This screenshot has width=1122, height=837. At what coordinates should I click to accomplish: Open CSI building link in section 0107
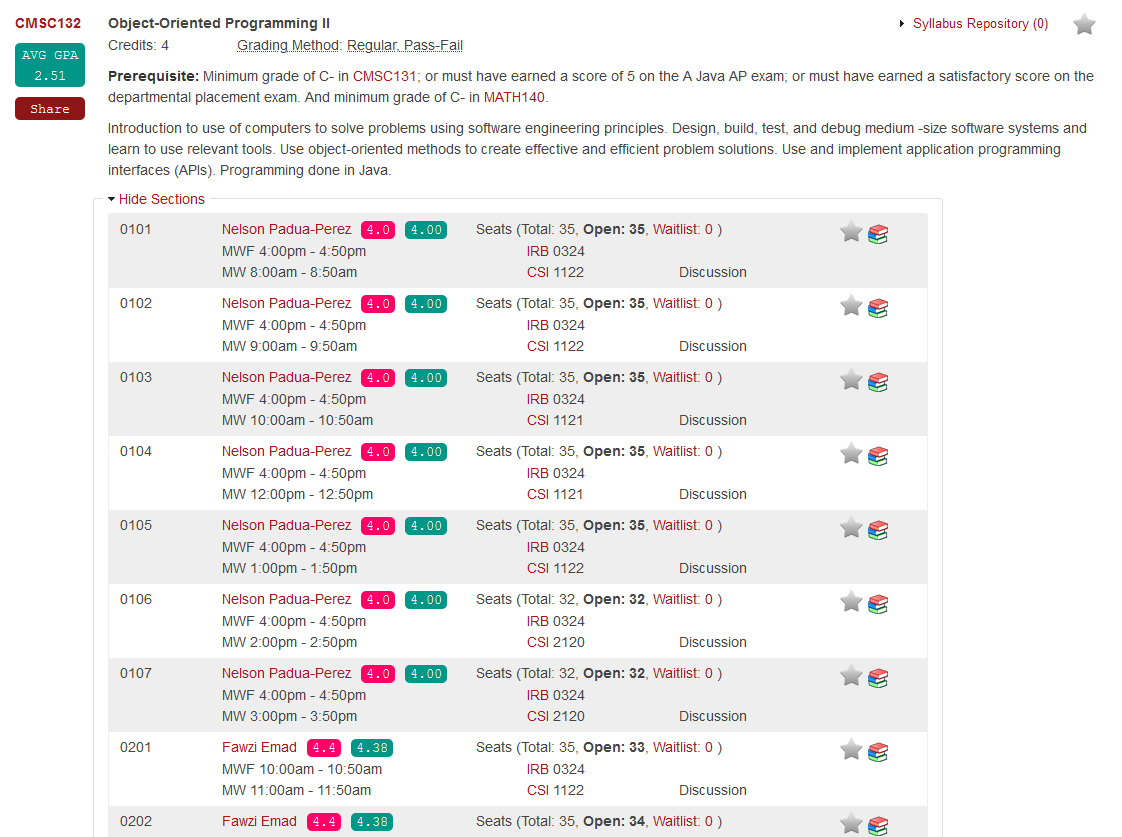[537, 716]
